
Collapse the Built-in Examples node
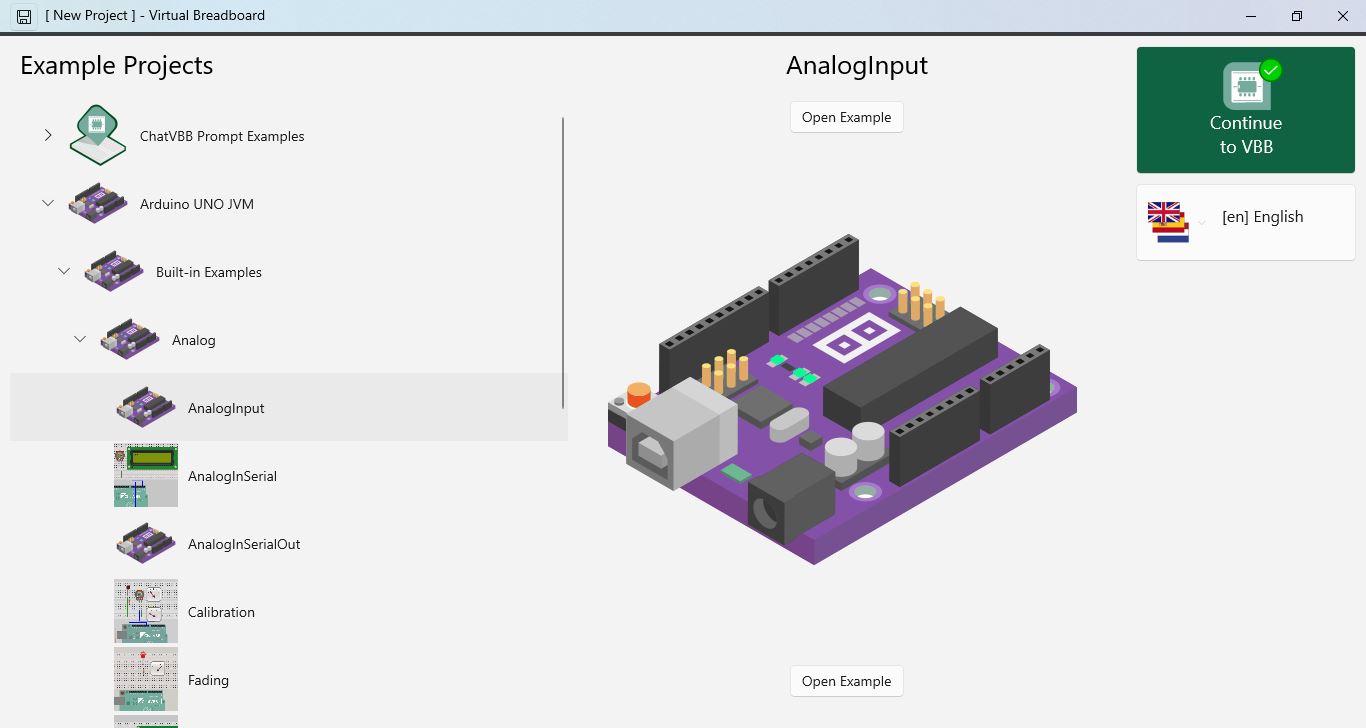(x=64, y=271)
